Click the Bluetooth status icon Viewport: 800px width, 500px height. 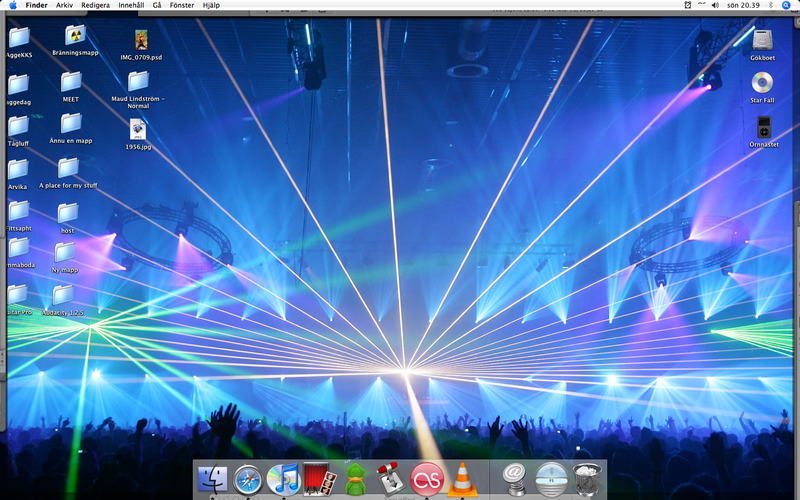click(770, 5)
